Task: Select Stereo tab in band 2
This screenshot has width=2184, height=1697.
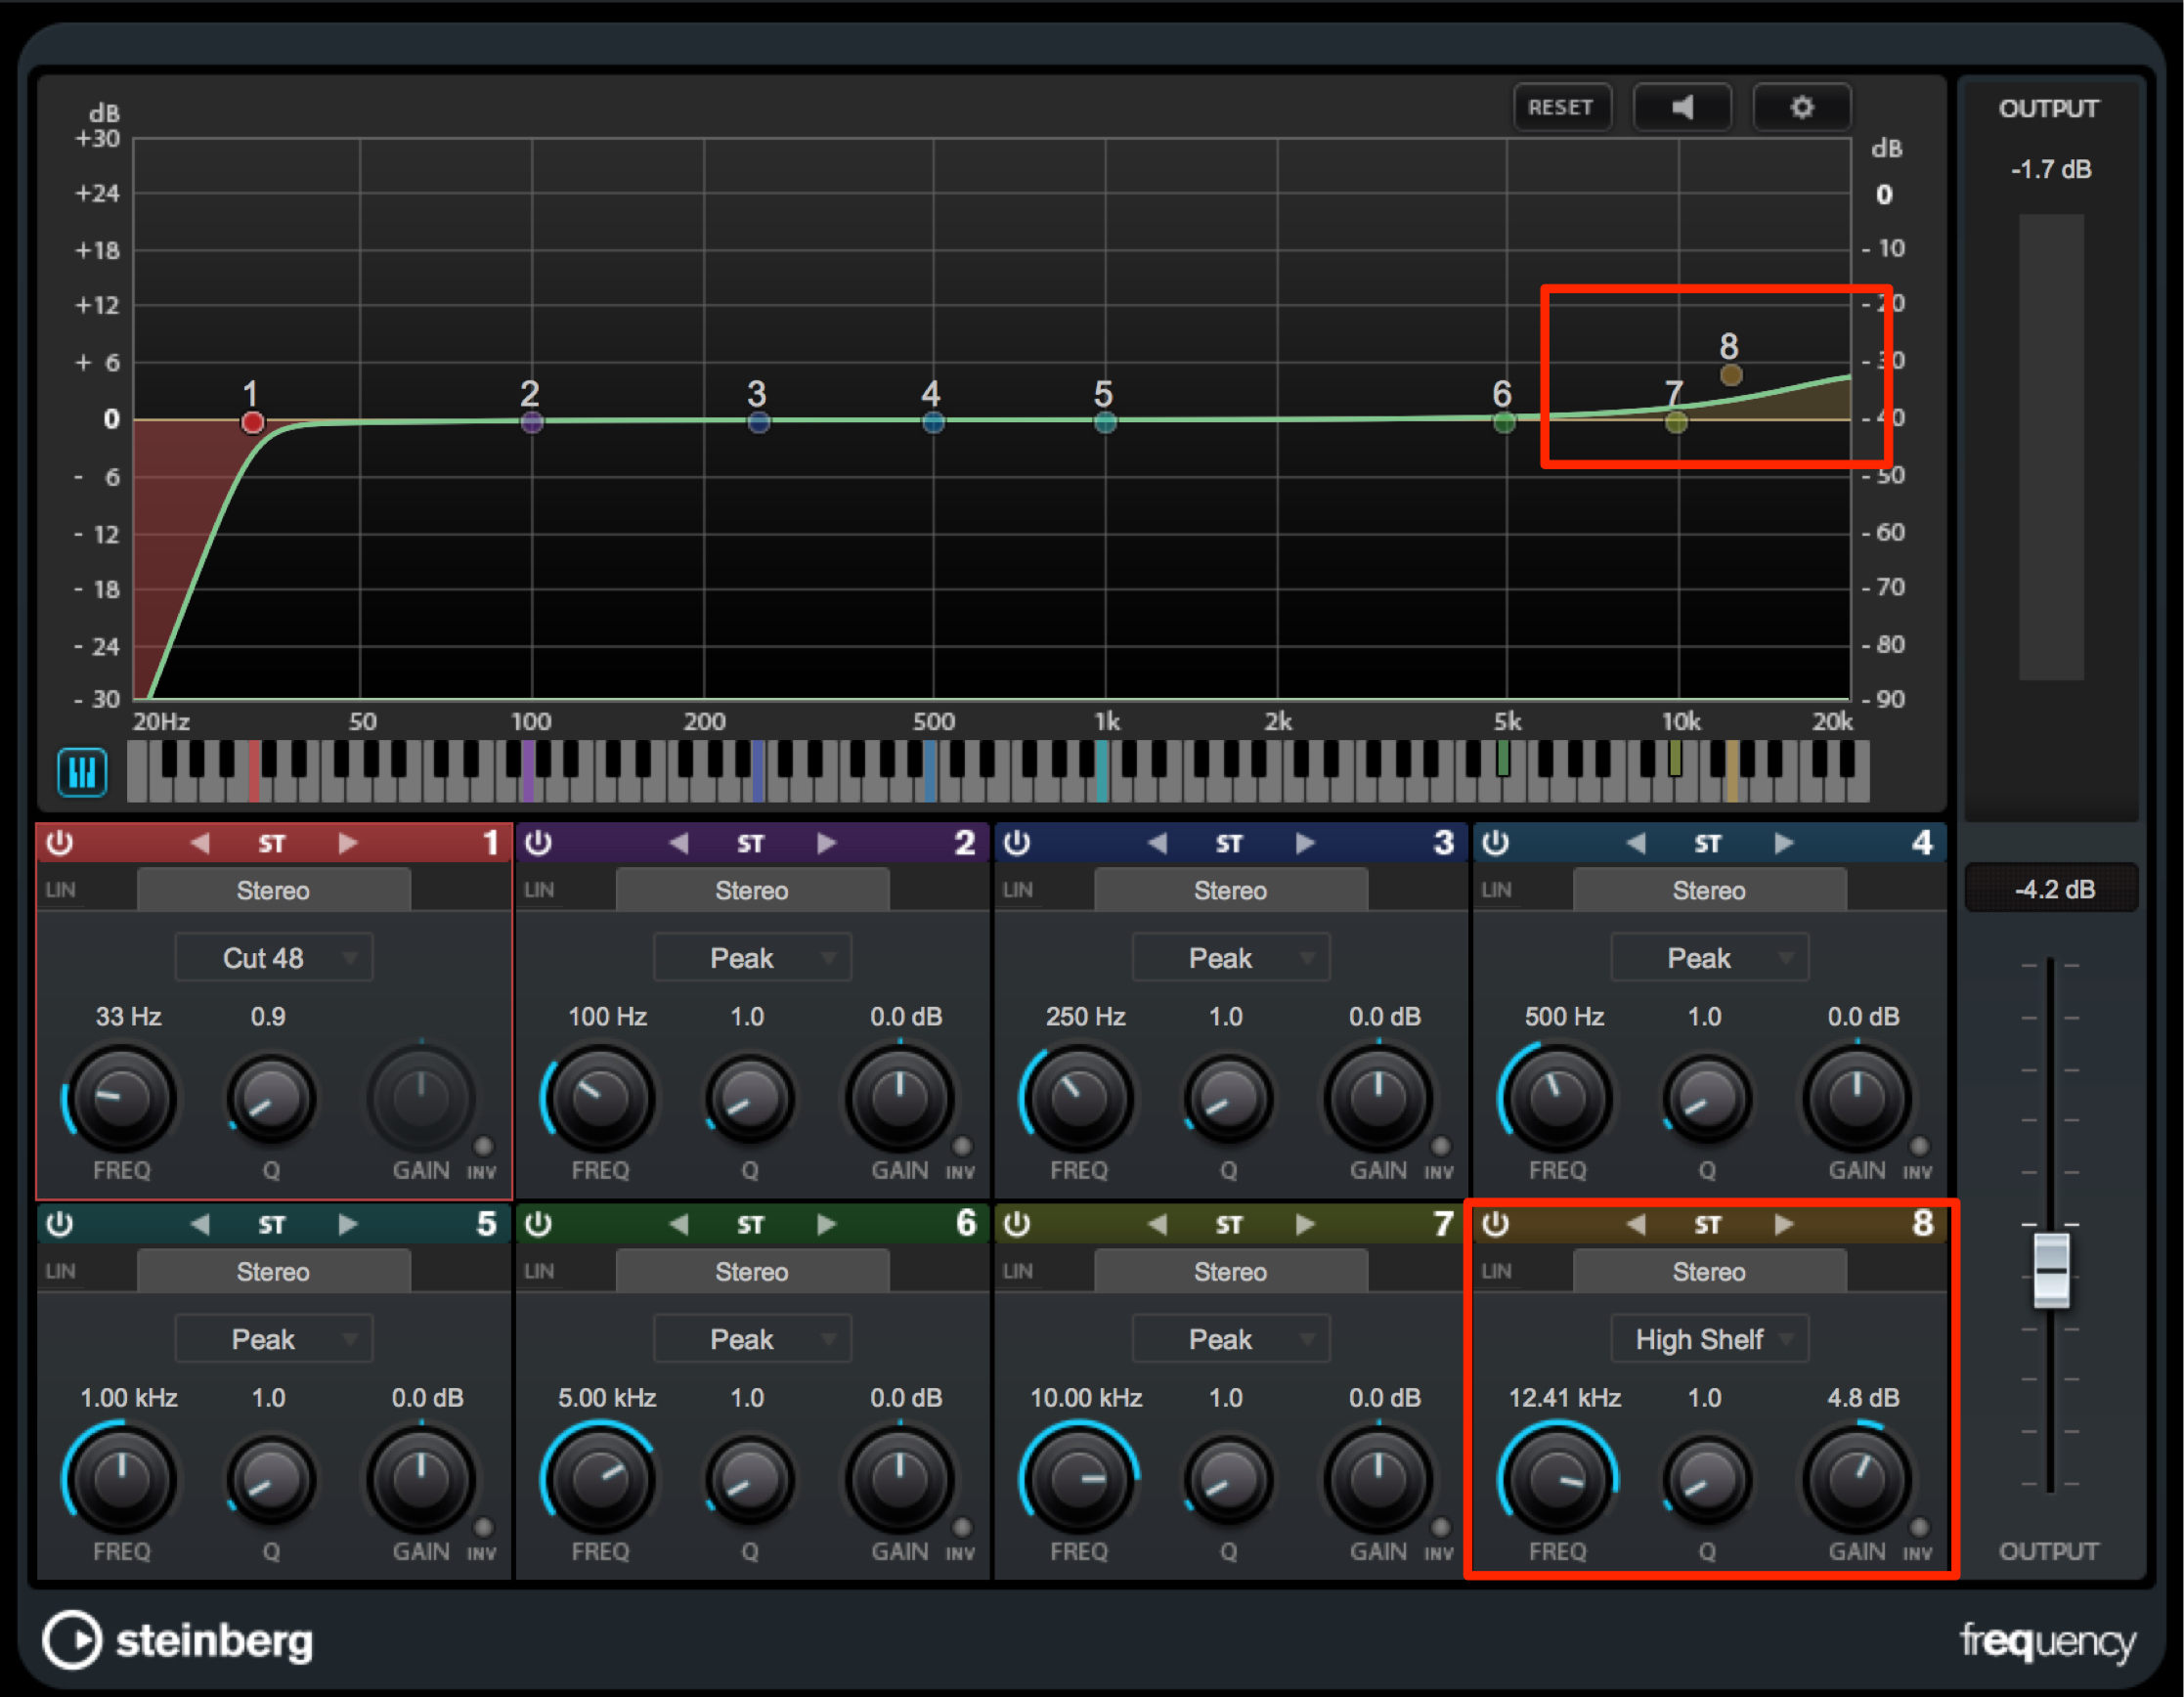Action: click(x=752, y=890)
